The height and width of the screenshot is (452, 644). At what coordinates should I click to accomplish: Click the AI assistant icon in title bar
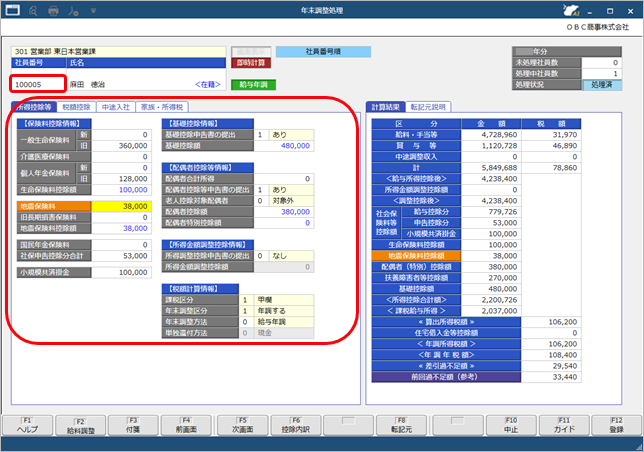point(571,11)
